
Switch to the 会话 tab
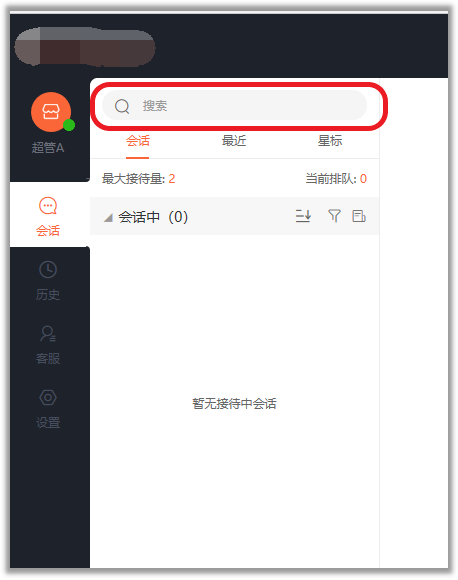point(138,141)
